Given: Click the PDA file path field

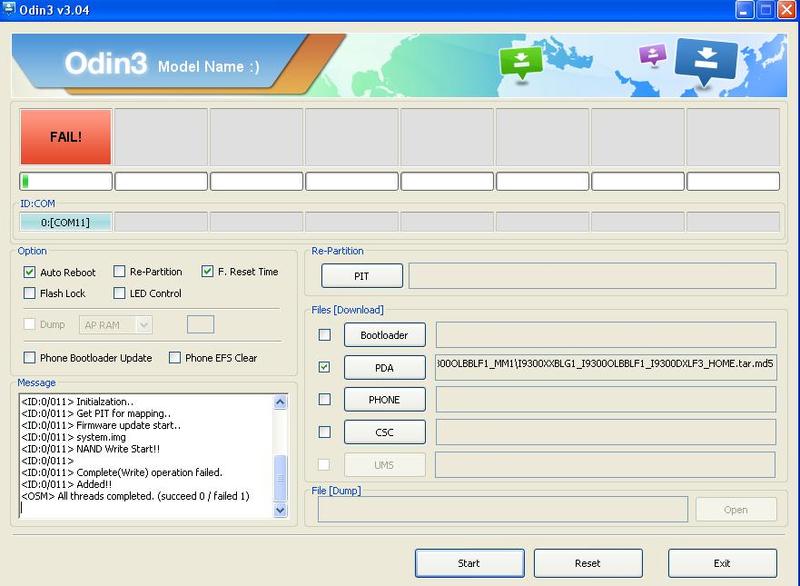Looking at the screenshot, I should tap(606, 367).
